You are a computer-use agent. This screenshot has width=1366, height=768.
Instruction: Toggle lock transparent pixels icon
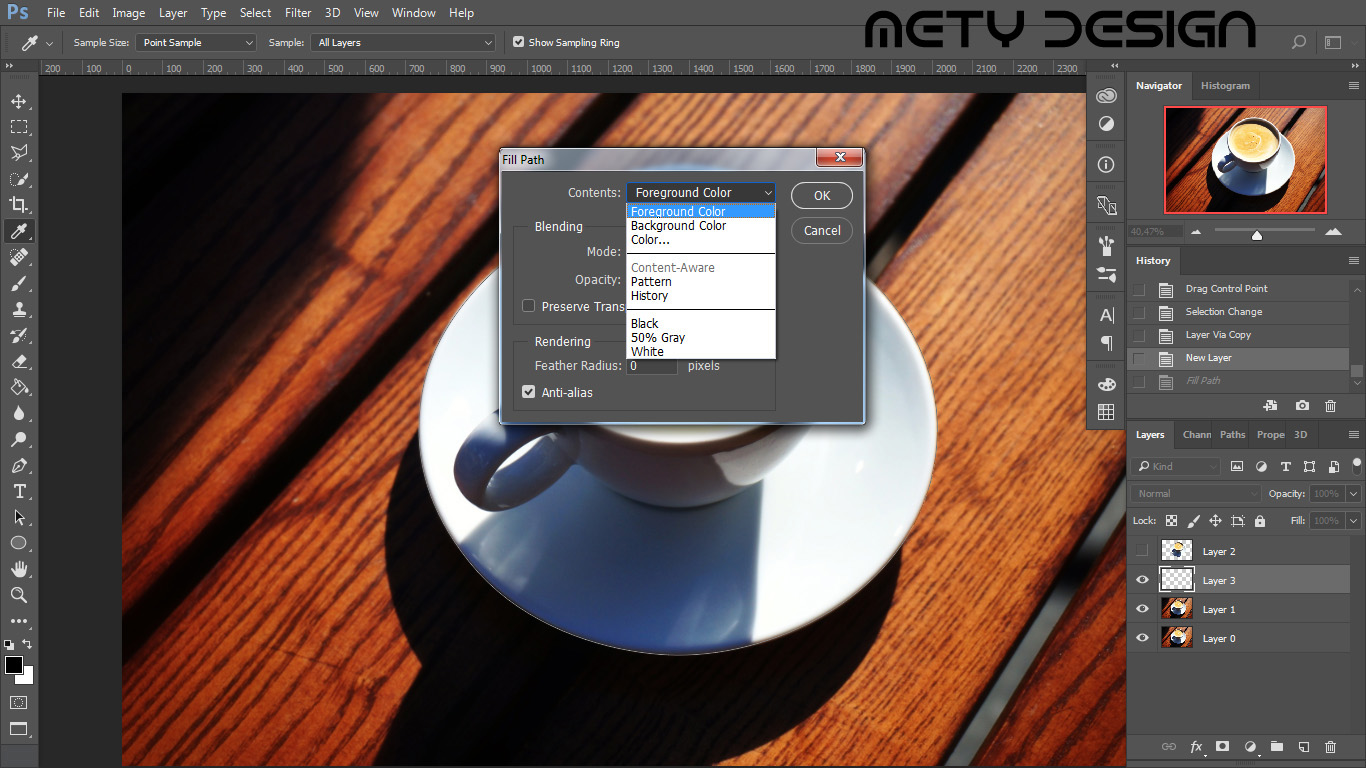pyautogui.click(x=1171, y=521)
